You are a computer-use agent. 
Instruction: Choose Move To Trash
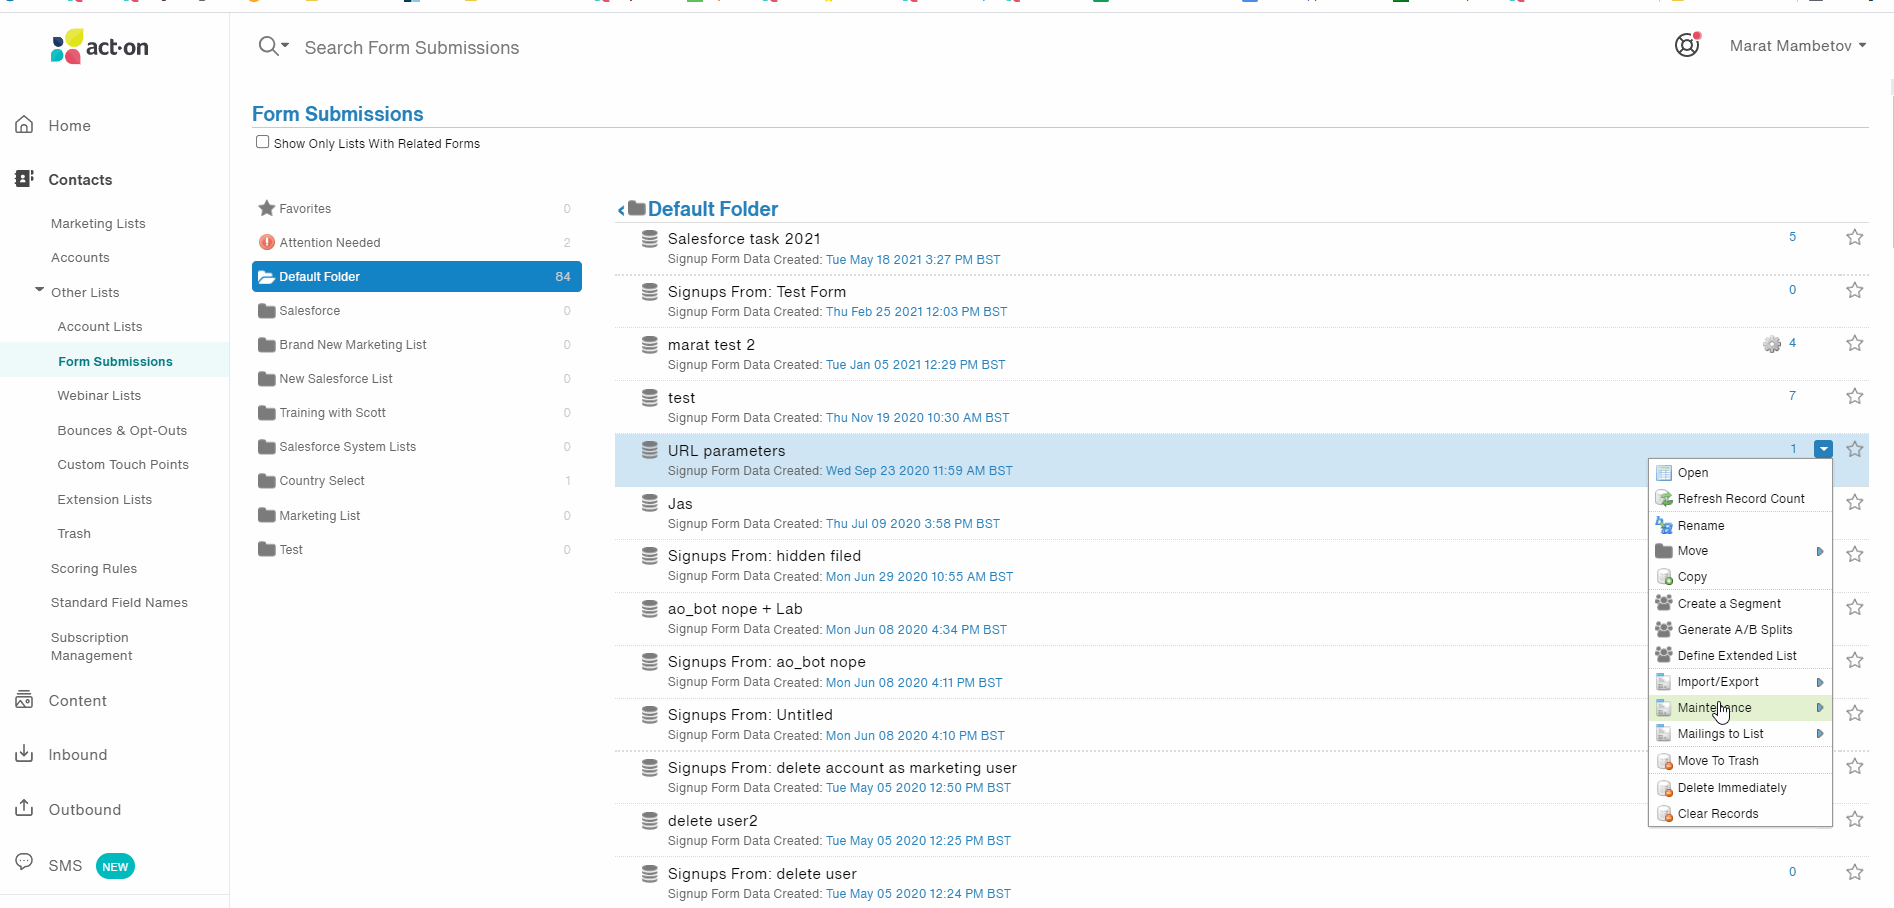pyautogui.click(x=1740, y=761)
